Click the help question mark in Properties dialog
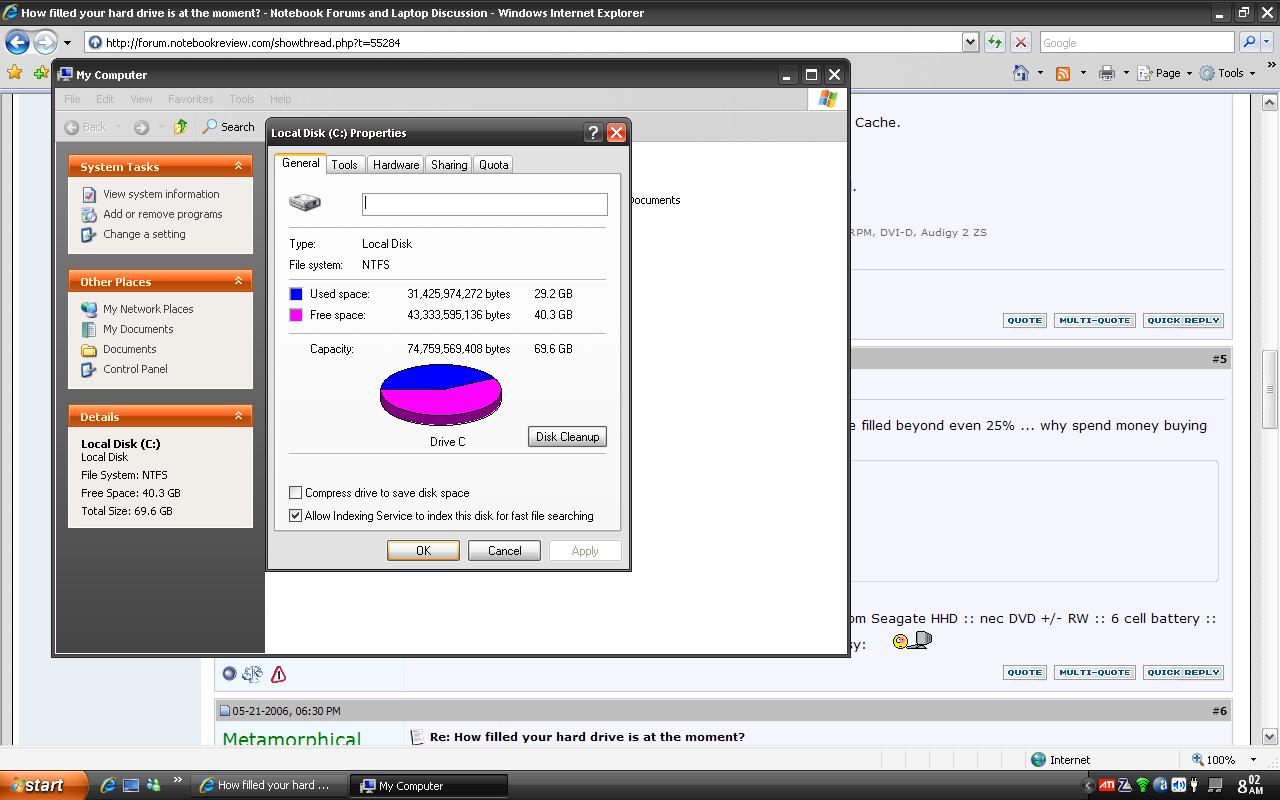The width and height of the screenshot is (1280, 800). pyautogui.click(x=593, y=132)
